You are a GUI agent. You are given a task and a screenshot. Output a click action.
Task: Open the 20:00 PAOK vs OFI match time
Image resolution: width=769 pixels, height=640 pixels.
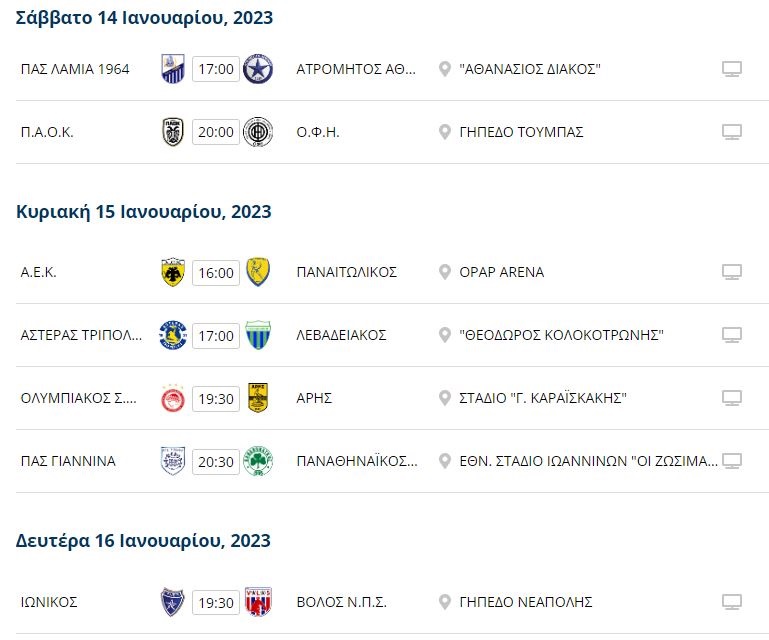point(216,132)
